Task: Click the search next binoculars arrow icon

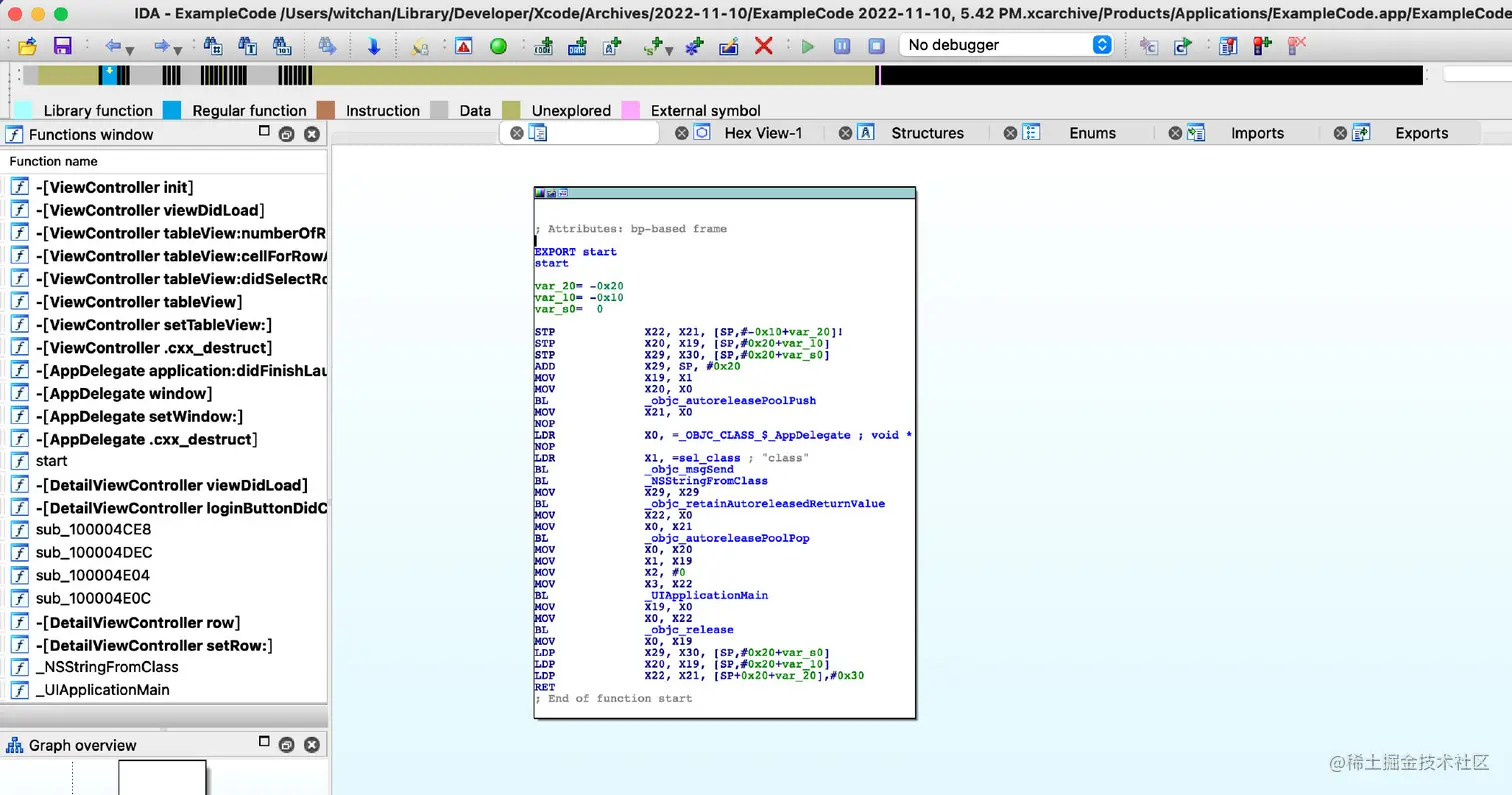Action: [x=327, y=46]
